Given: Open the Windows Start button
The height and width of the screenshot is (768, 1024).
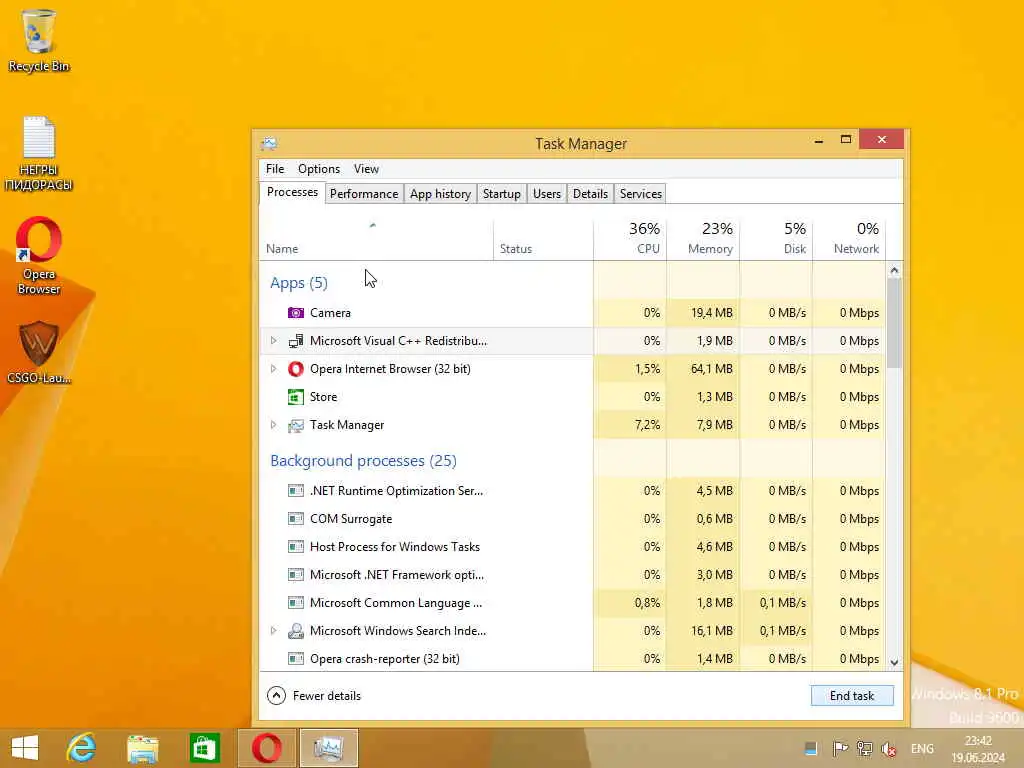Looking at the screenshot, I should (25, 748).
